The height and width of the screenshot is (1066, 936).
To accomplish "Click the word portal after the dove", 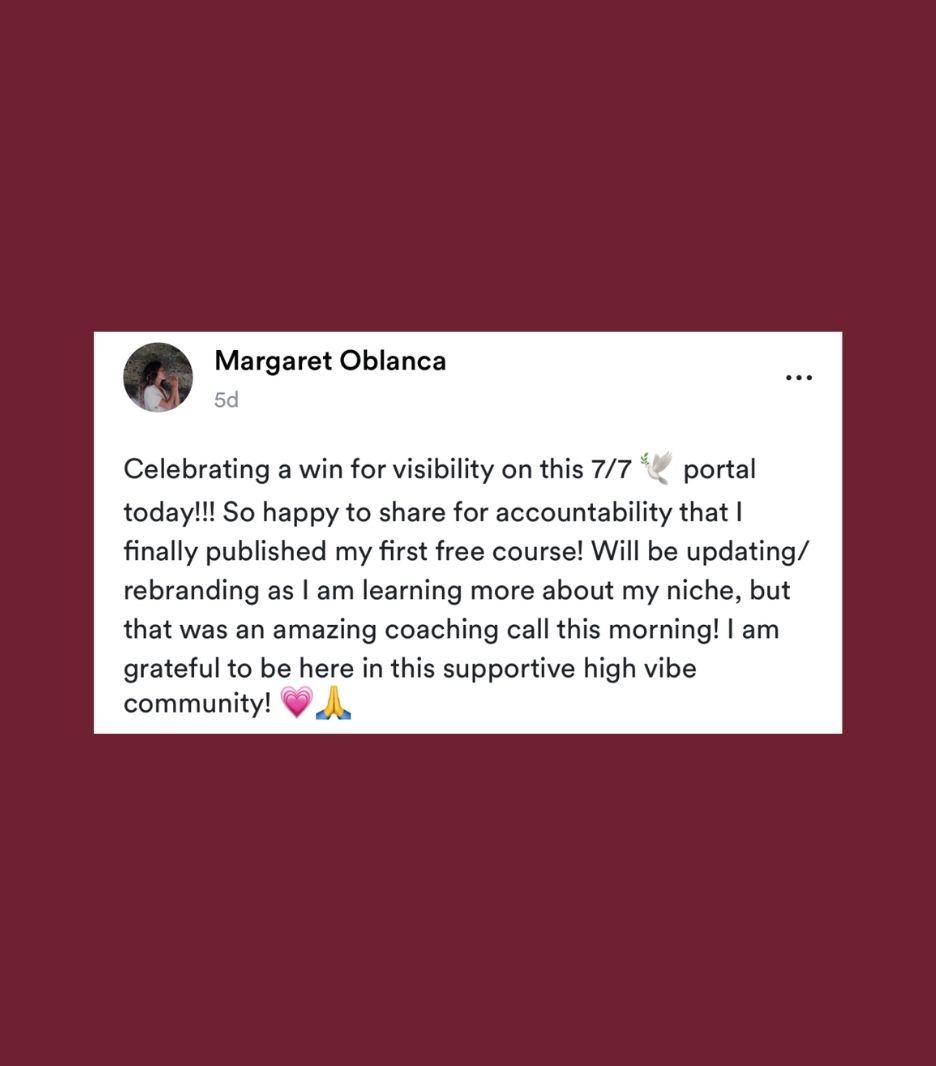I will [719, 470].
